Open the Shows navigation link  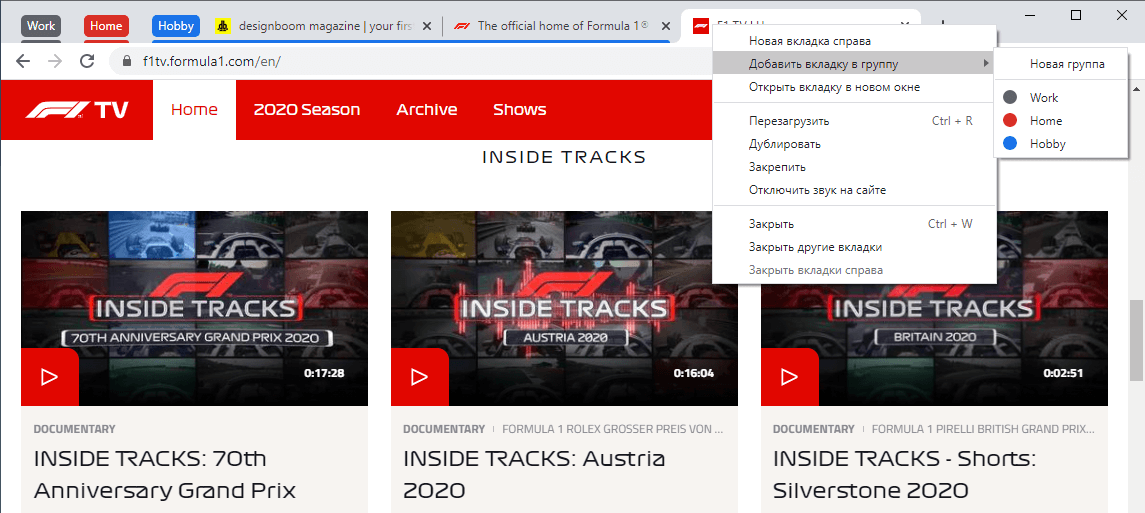pos(519,110)
